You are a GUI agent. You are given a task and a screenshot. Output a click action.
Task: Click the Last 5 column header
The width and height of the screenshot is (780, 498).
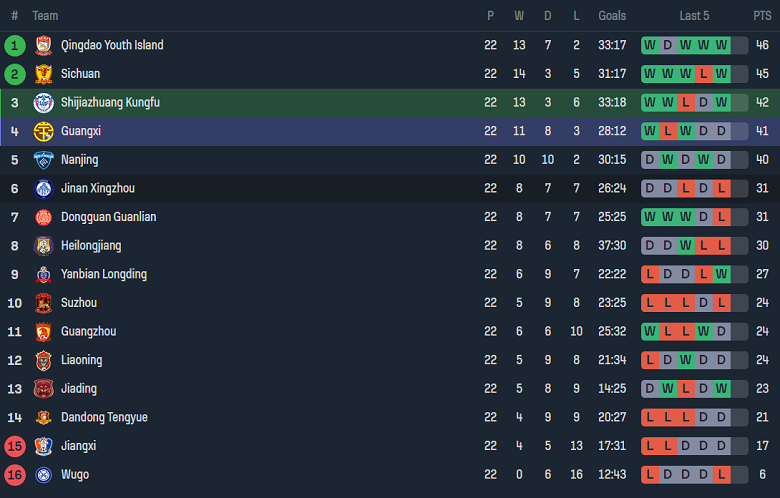(x=694, y=16)
